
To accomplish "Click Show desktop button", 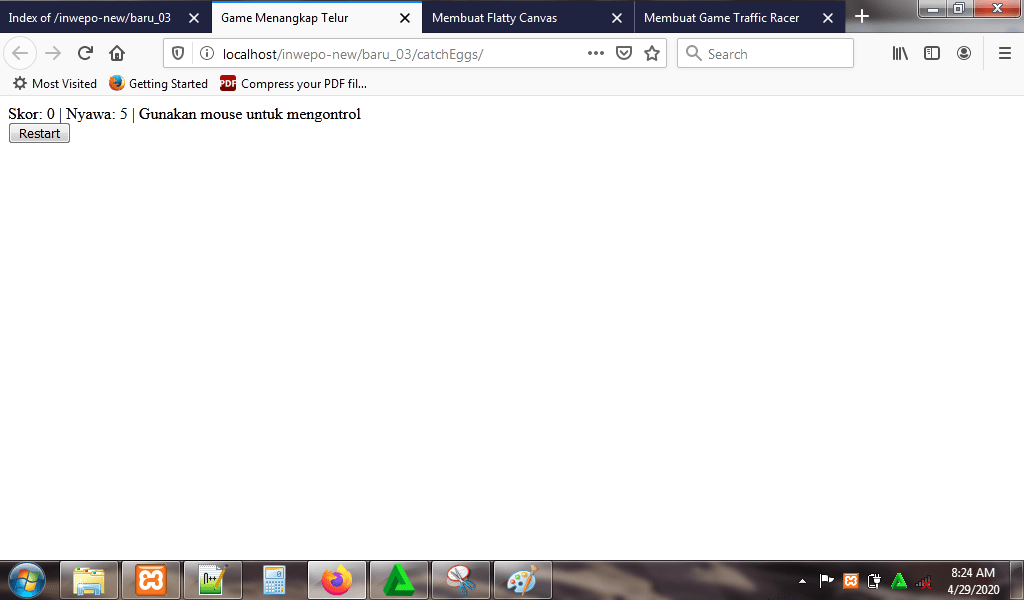I will (x=1017, y=580).
